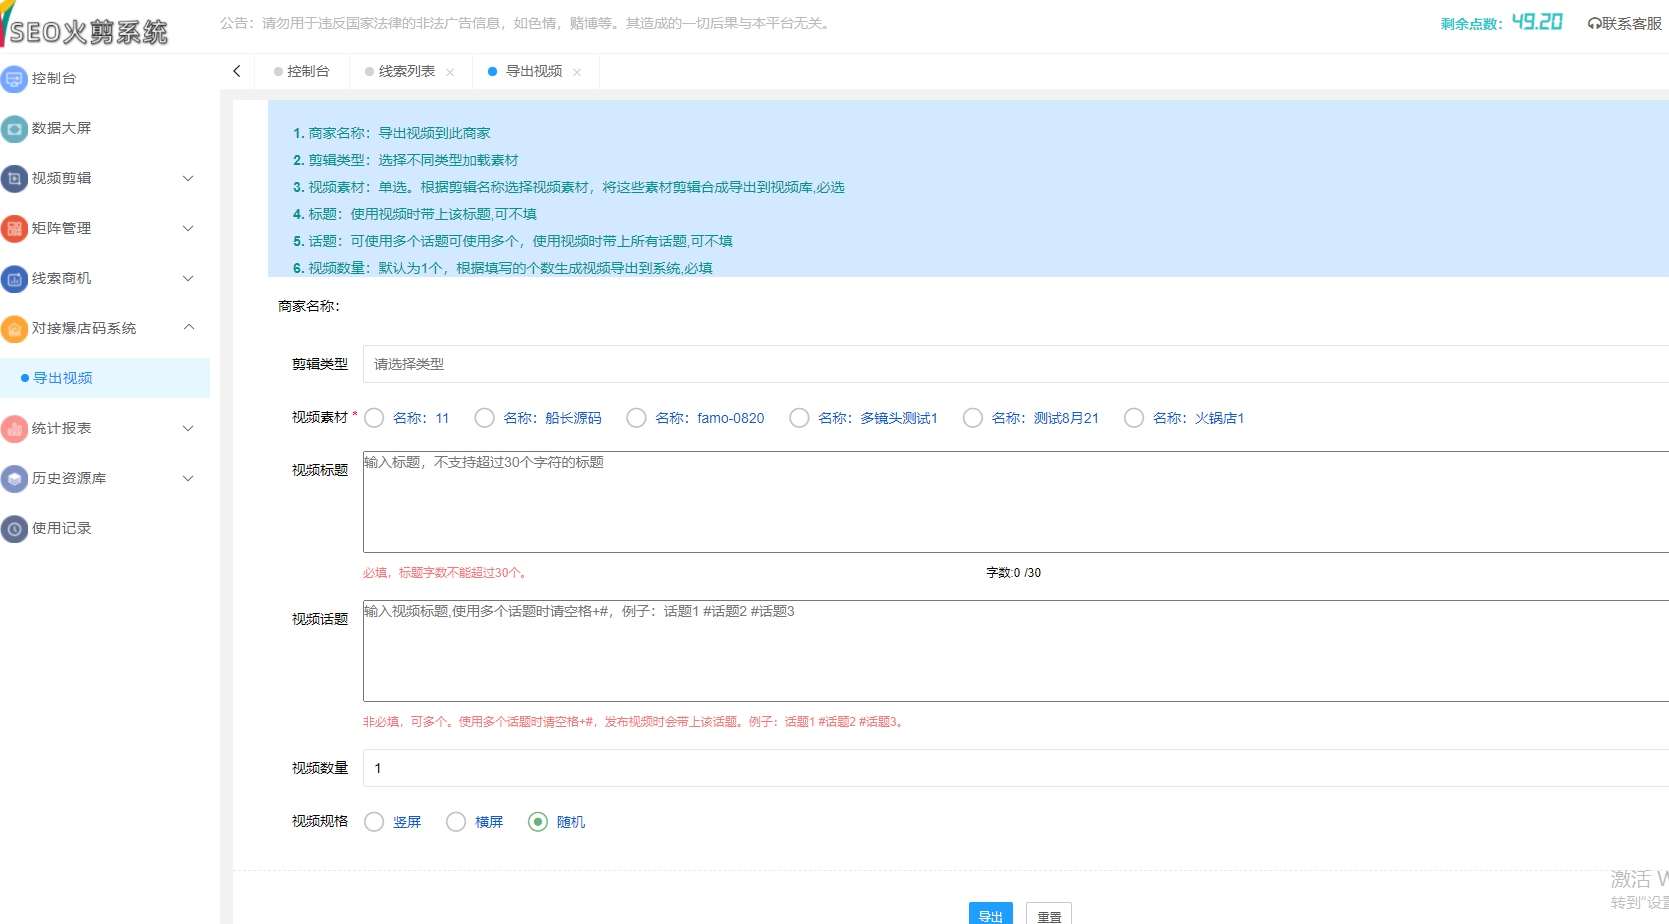Click the 统计报表 sidebar icon

click(14, 428)
